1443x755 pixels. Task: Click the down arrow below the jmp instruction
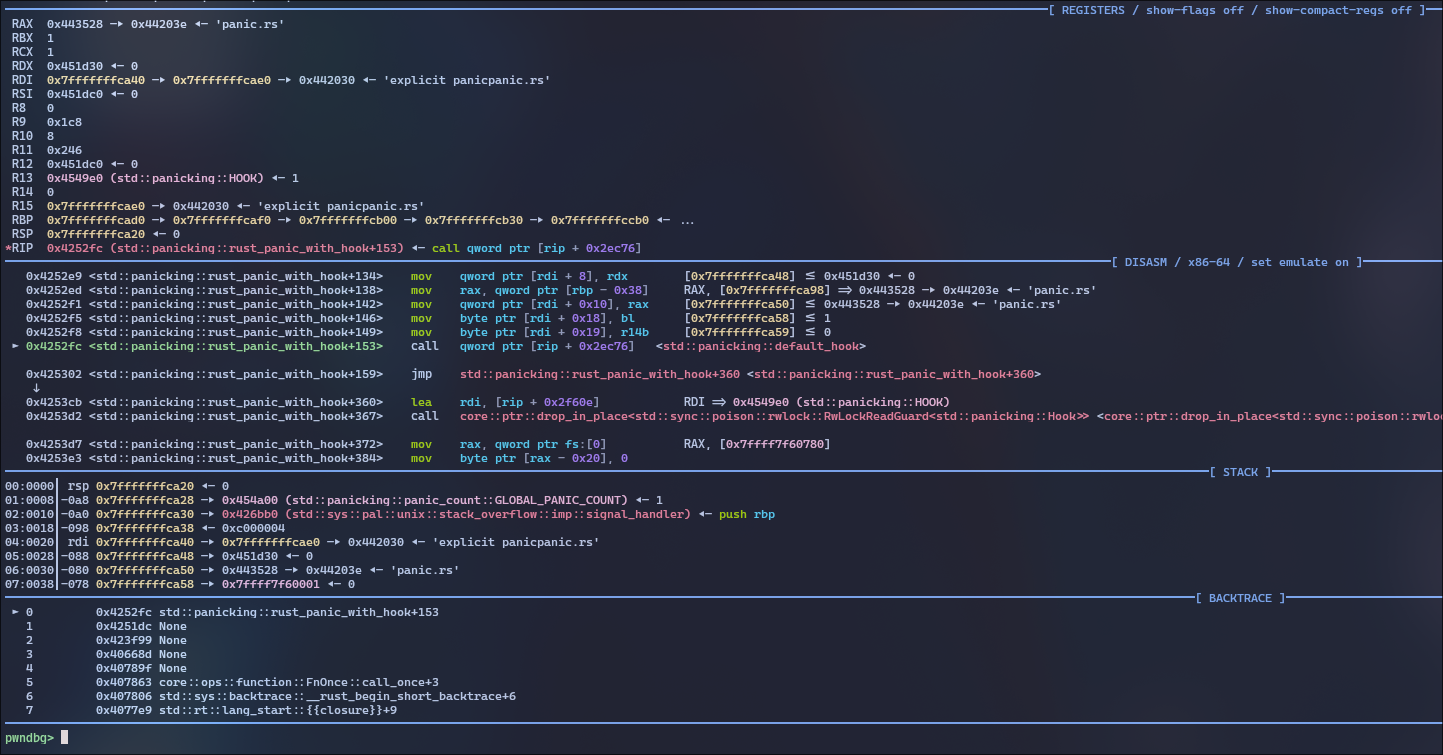pos(36,388)
